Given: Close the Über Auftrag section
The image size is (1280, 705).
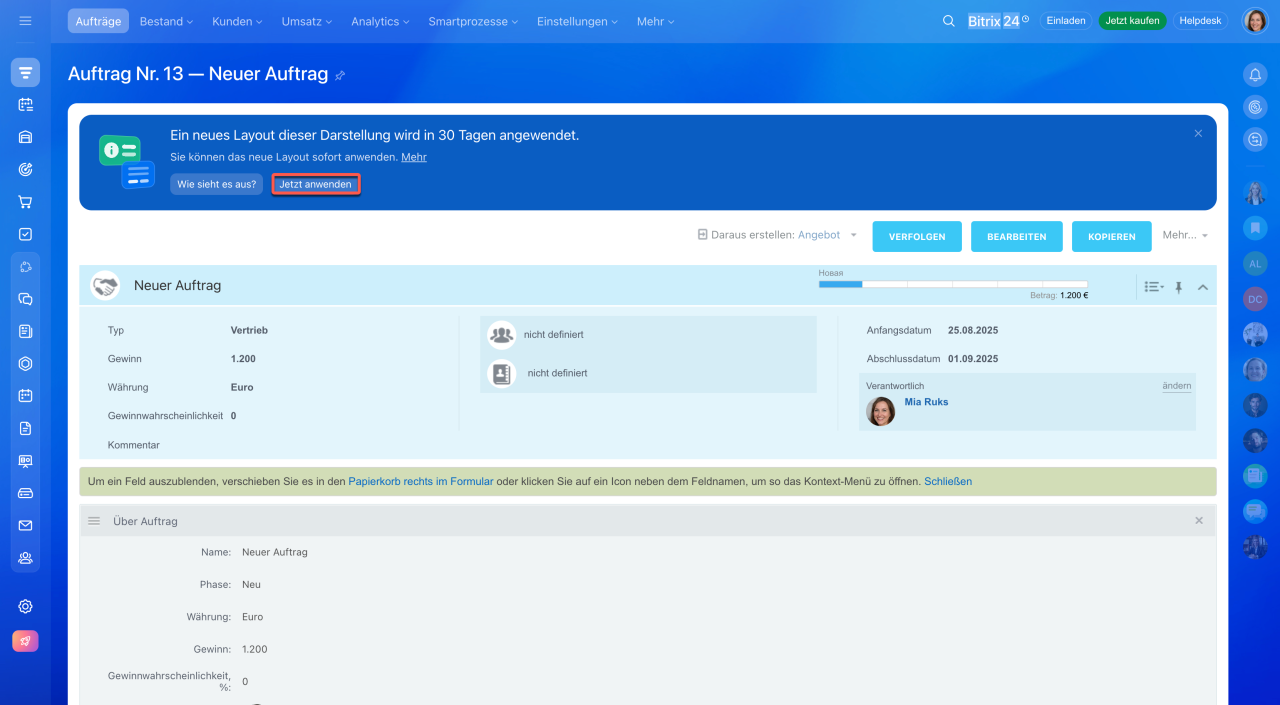Looking at the screenshot, I should [1199, 521].
